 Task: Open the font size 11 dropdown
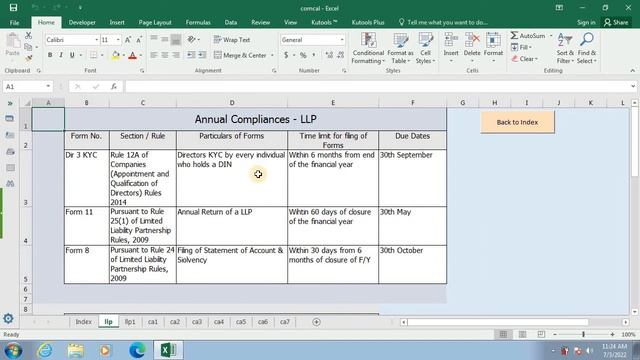(118, 40)
